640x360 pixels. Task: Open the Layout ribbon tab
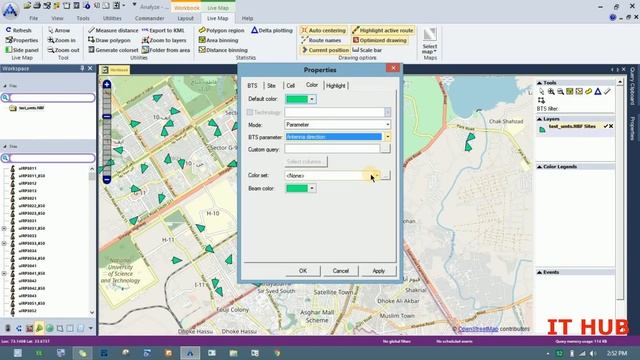point(185,18)
